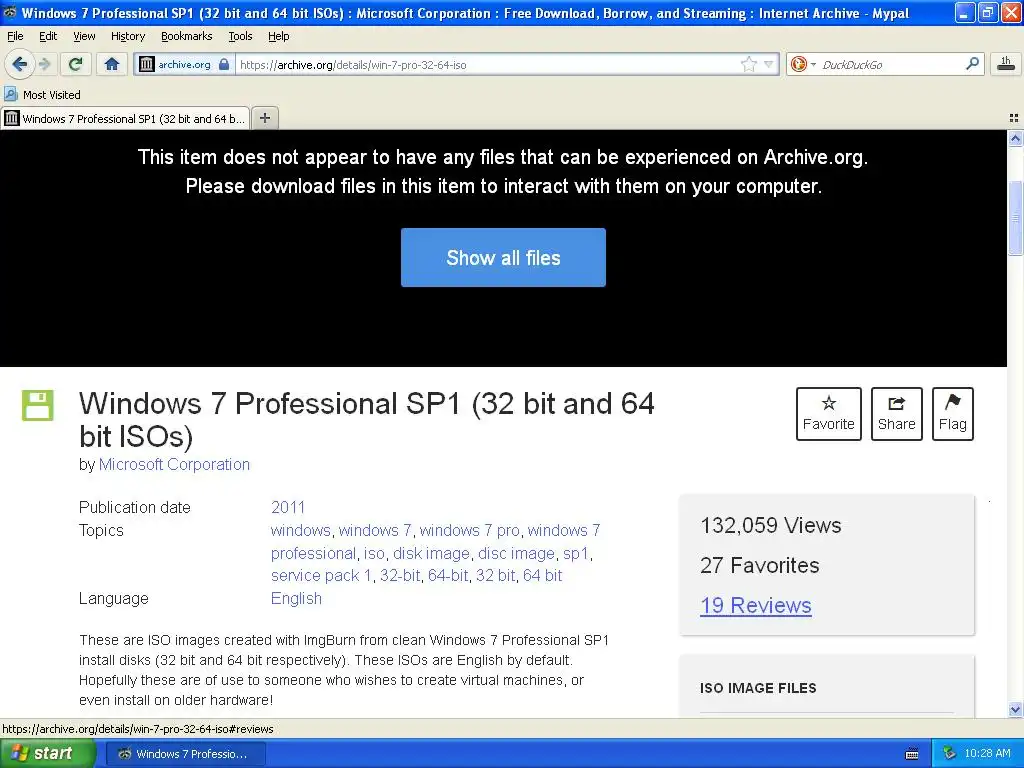The image size is (1024, 768).
Task: Click the list all tabs icon
Action: 1014,118
